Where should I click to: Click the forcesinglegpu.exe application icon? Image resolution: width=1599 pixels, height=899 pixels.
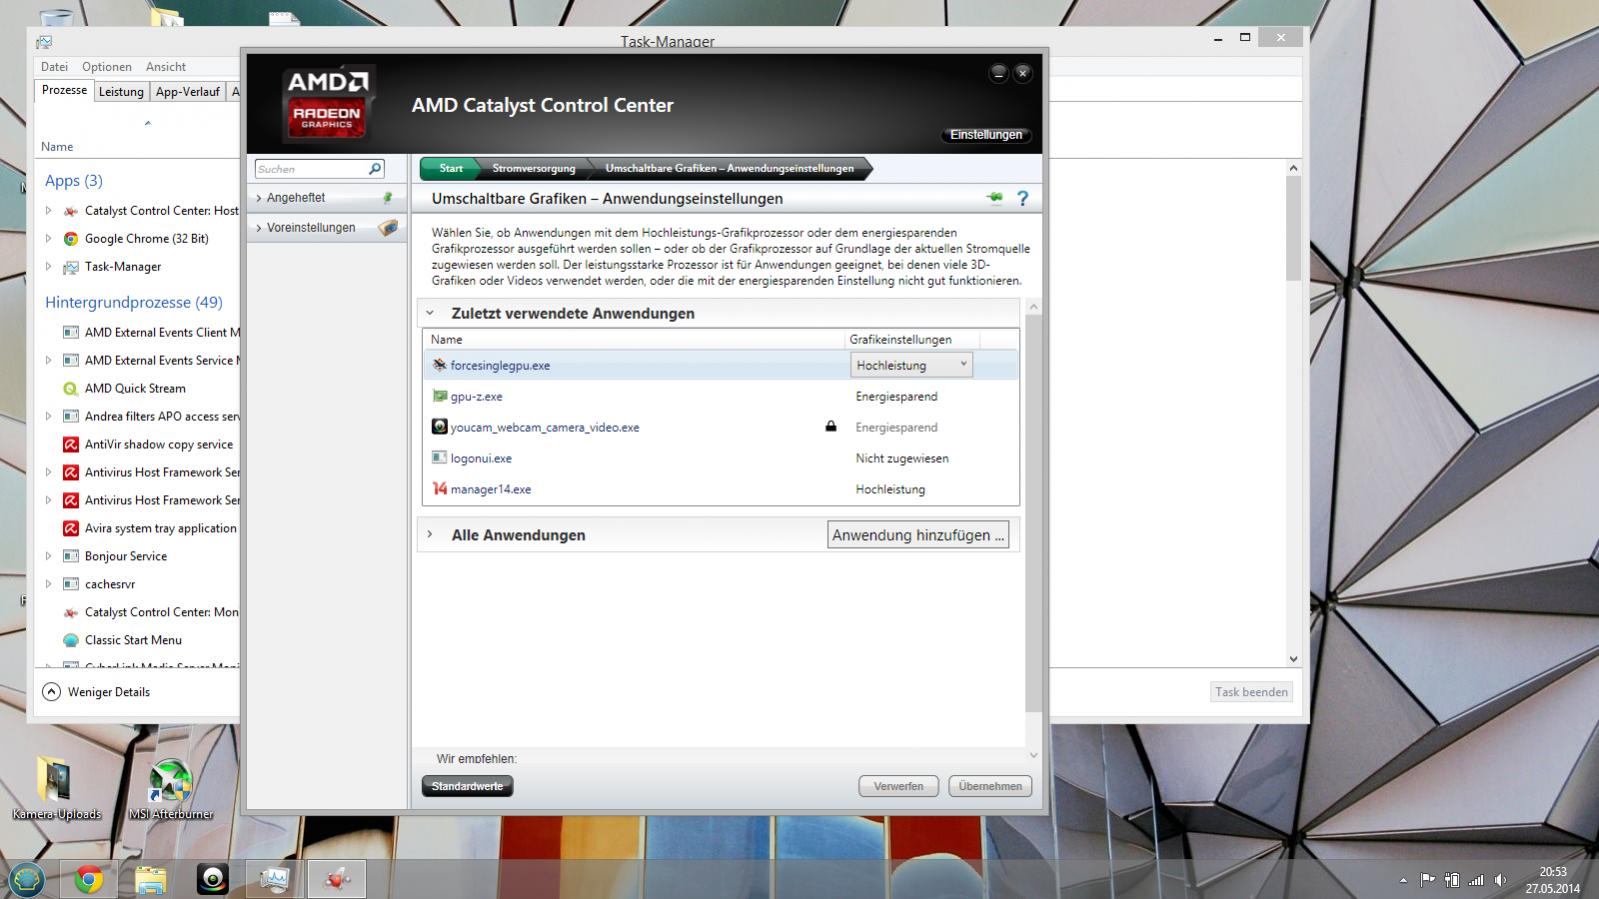(439, 365)
